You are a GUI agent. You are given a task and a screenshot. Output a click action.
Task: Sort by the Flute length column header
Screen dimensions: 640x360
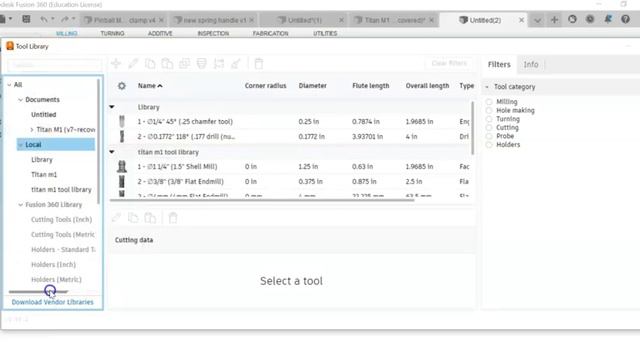(371, 86)
